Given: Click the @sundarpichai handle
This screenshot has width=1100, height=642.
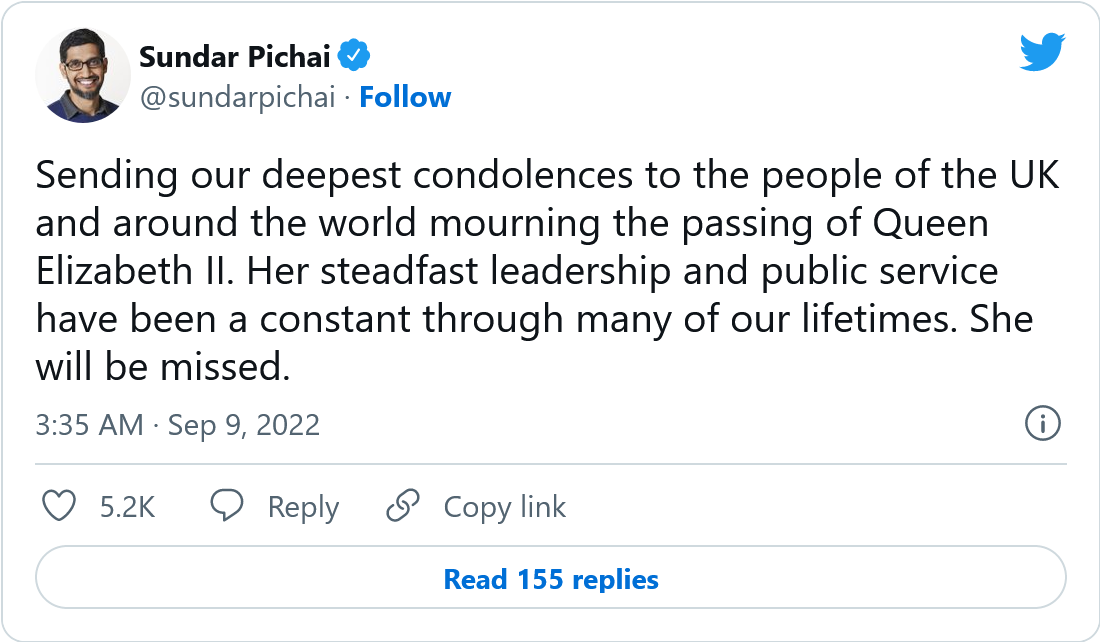Looking at the screenshot, I should 237,98.
